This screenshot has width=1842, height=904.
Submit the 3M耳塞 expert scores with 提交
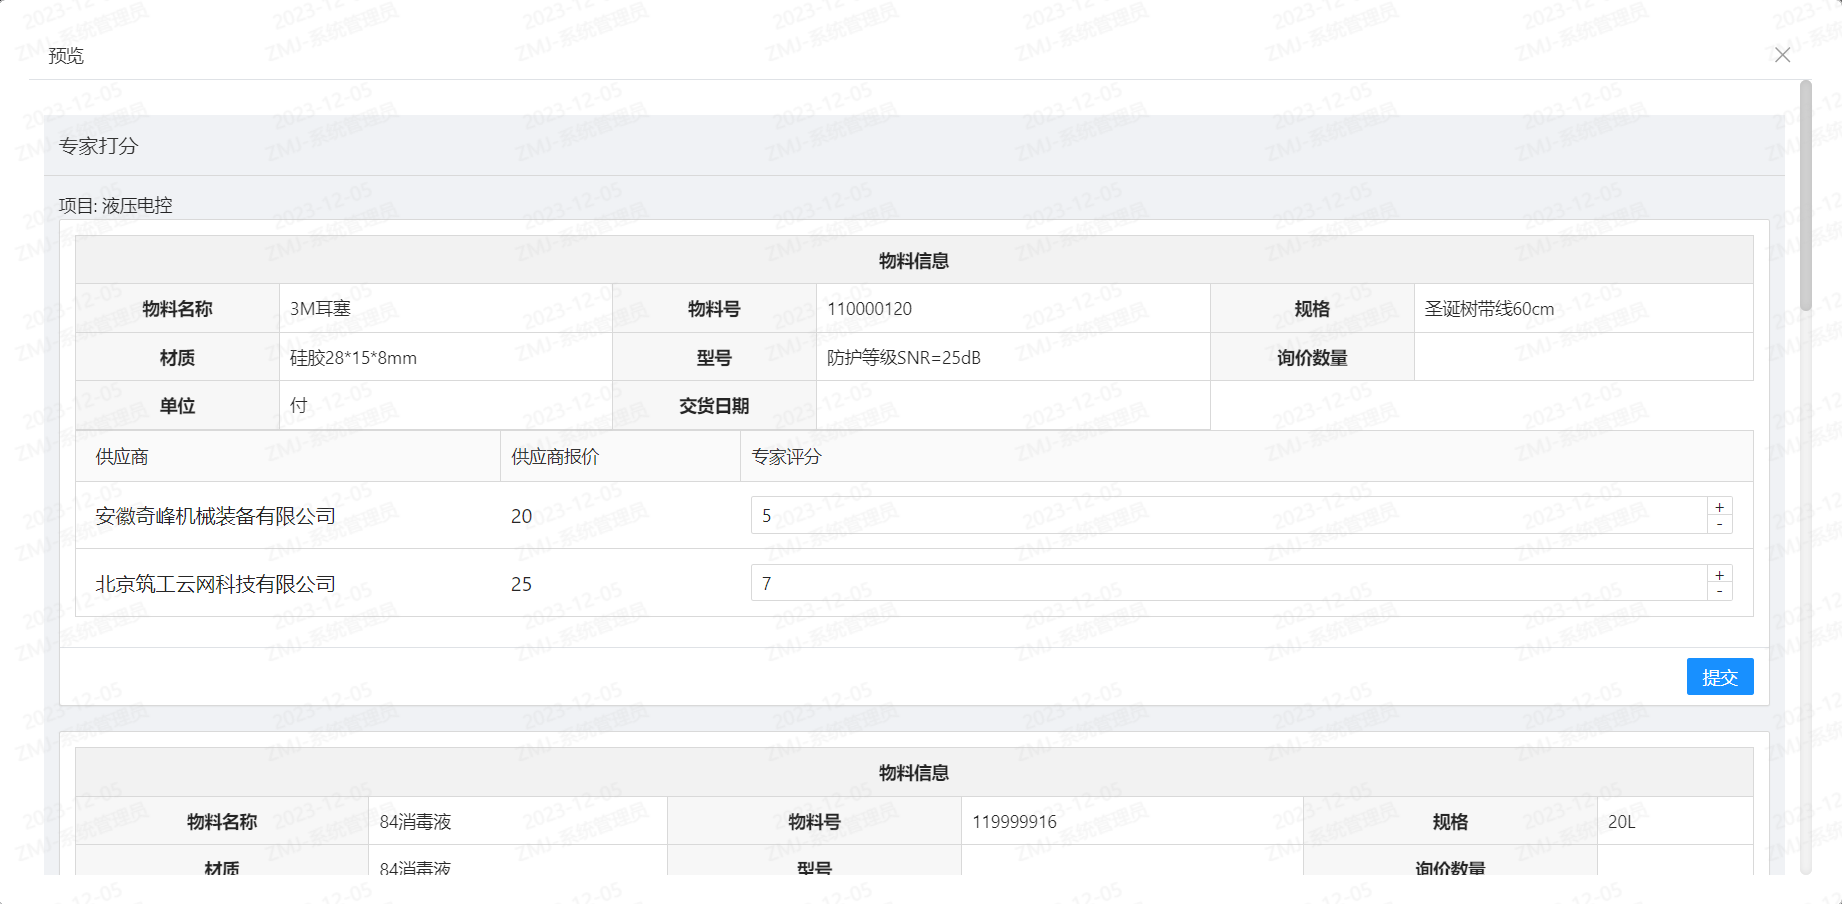click(x=1720, y=677)
